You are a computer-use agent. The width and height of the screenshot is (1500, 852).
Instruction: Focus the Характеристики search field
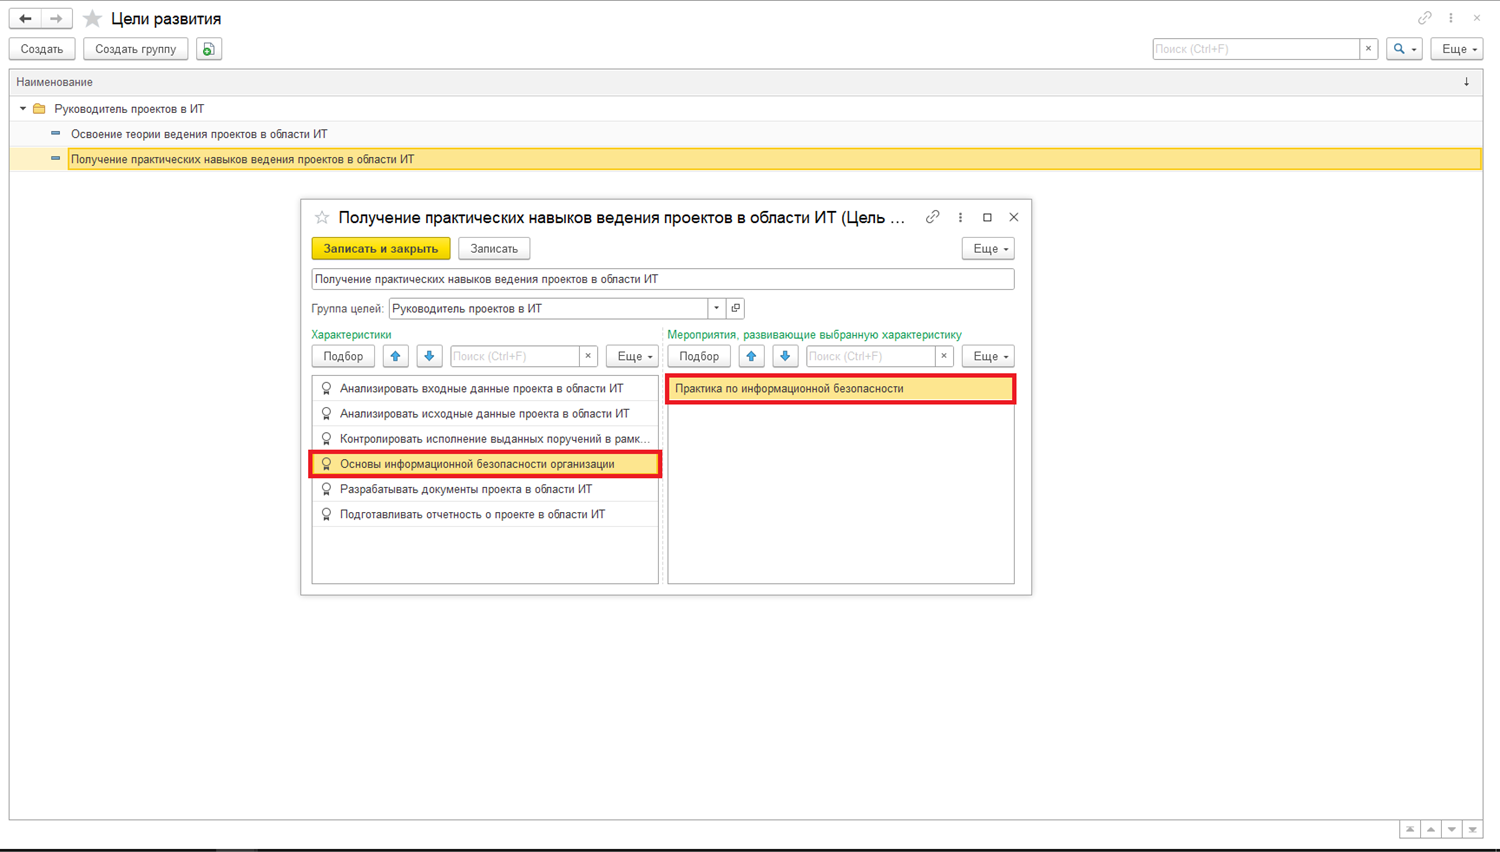point(515,356)
